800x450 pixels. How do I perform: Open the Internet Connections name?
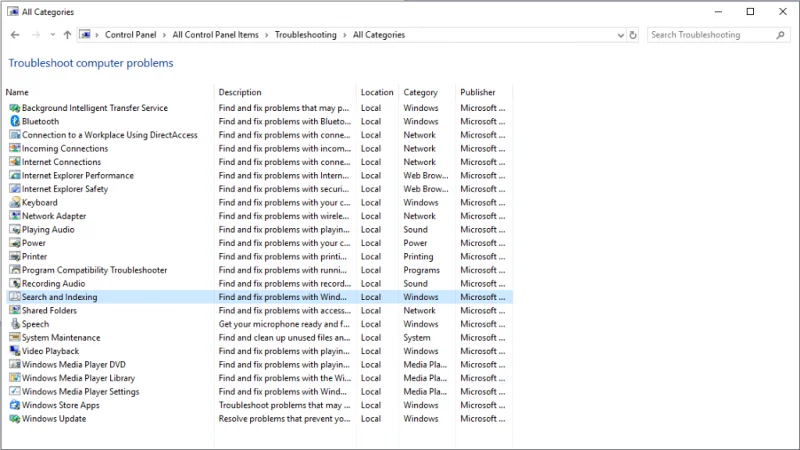click(x=61, y=162)
